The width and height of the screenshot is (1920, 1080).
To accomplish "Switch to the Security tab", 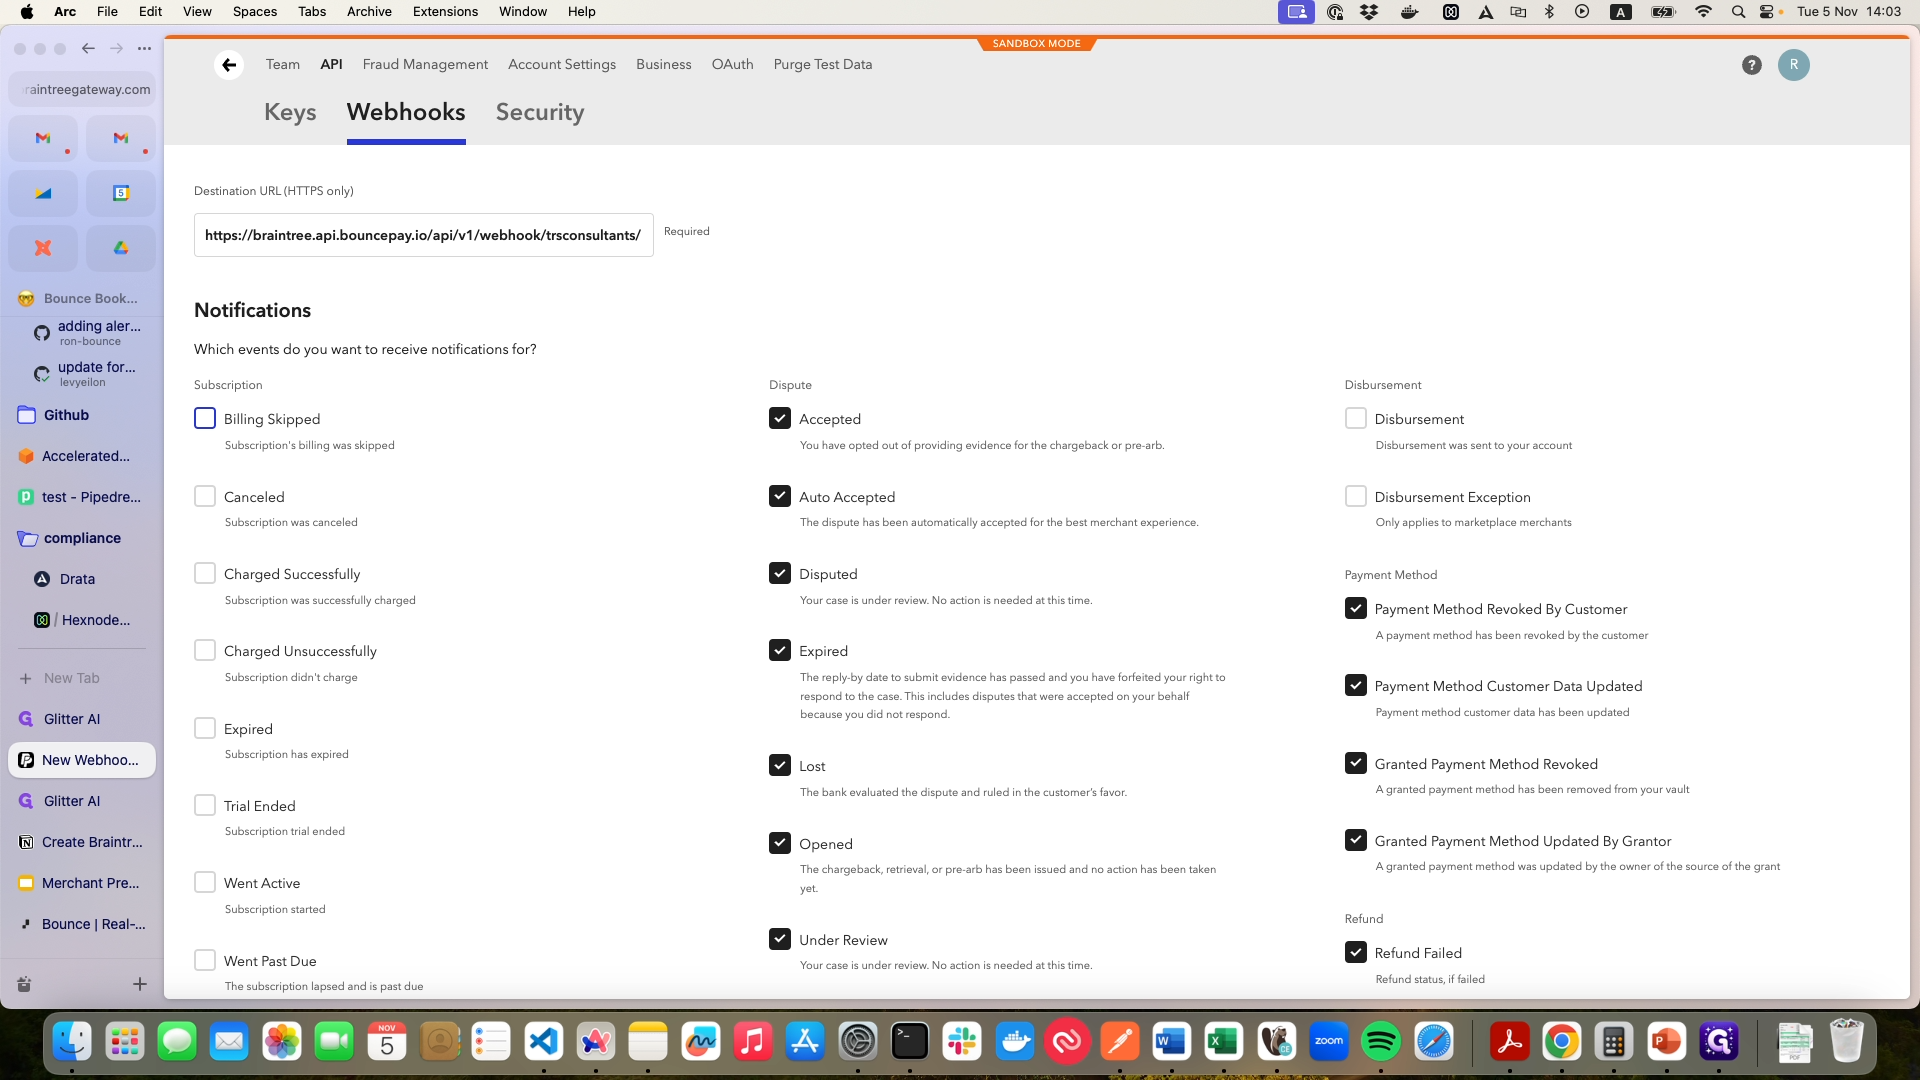I will tap(540, 112).
